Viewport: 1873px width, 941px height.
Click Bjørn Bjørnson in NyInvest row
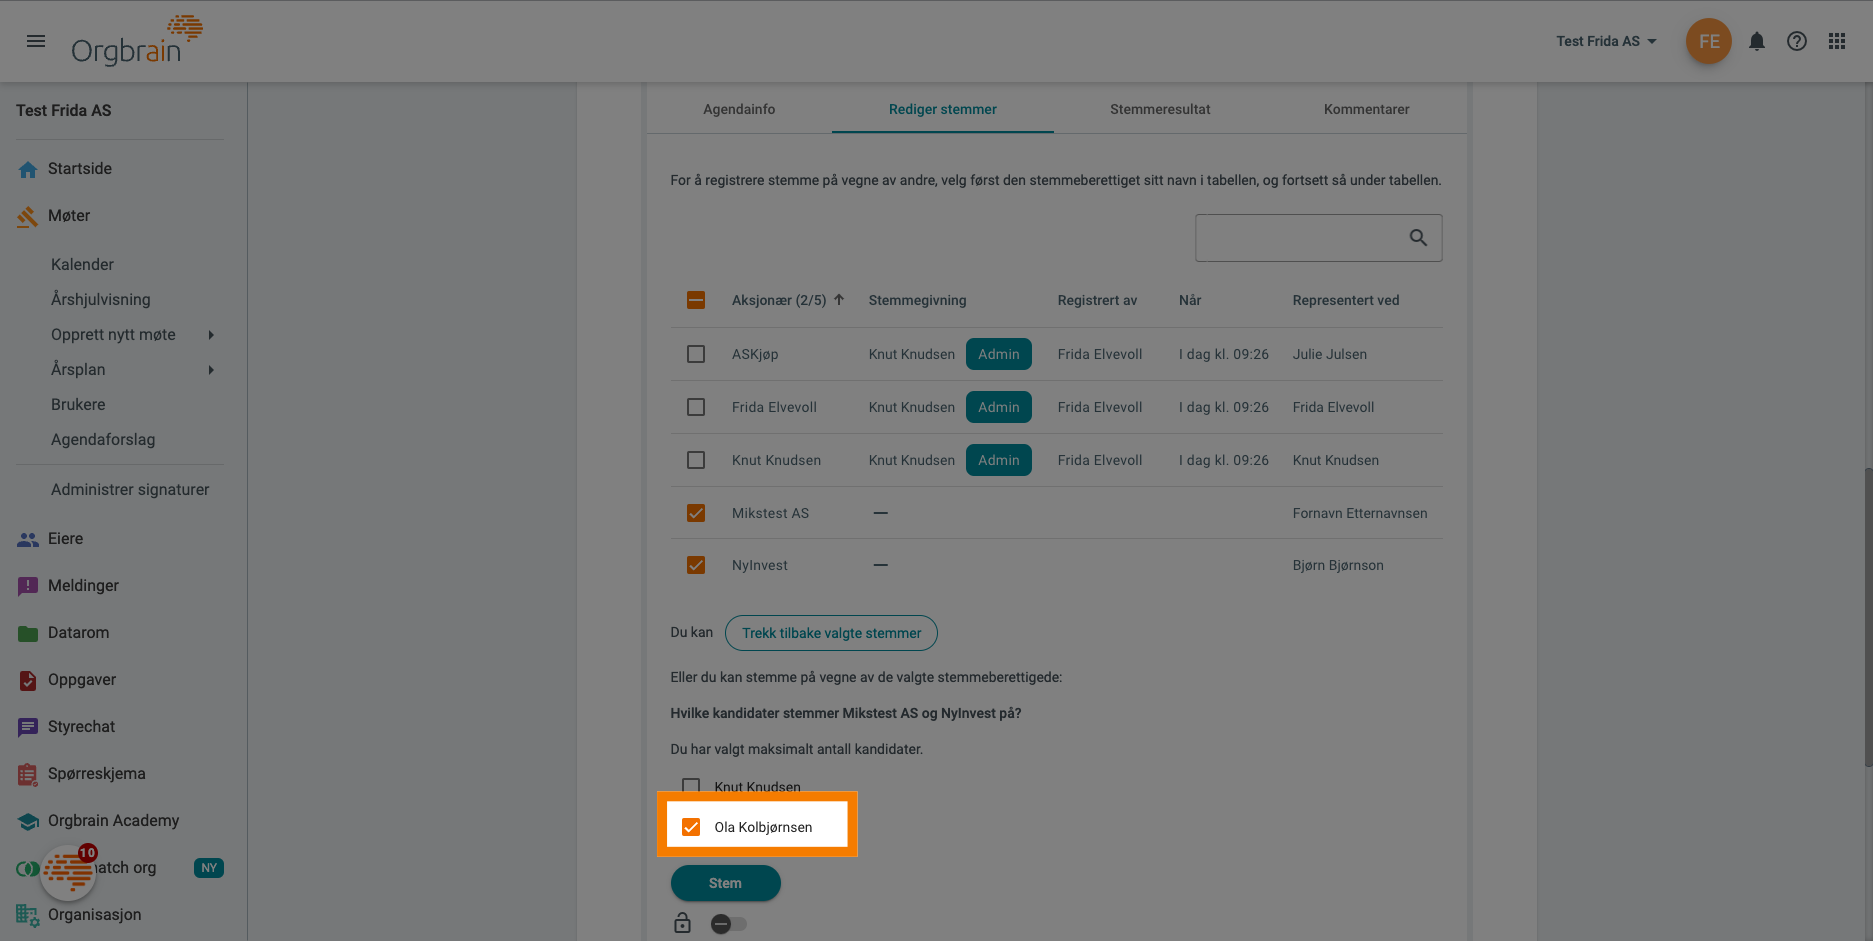pyautogui.click(x=1338, y=565)
